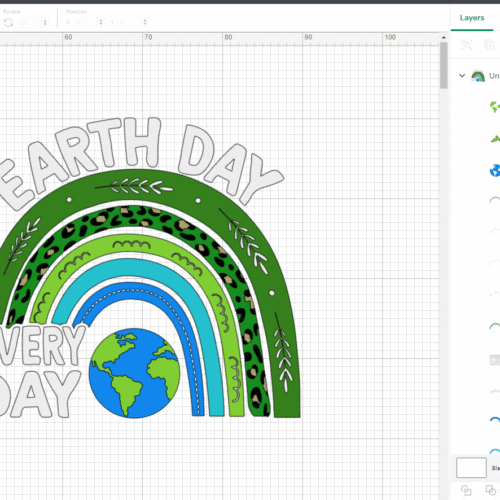Select the gray text layer thumbnail
This screenshot has height=500, width=500.
coord(495,360)
